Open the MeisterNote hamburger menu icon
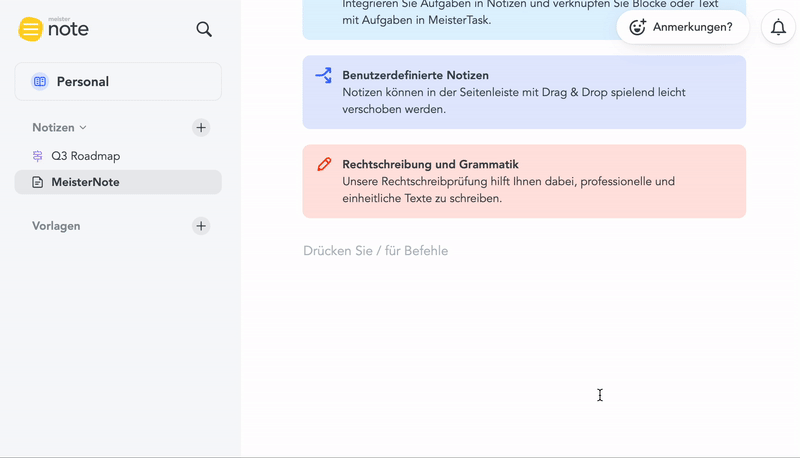Viewport: 800px width, 458px height. 31,29
